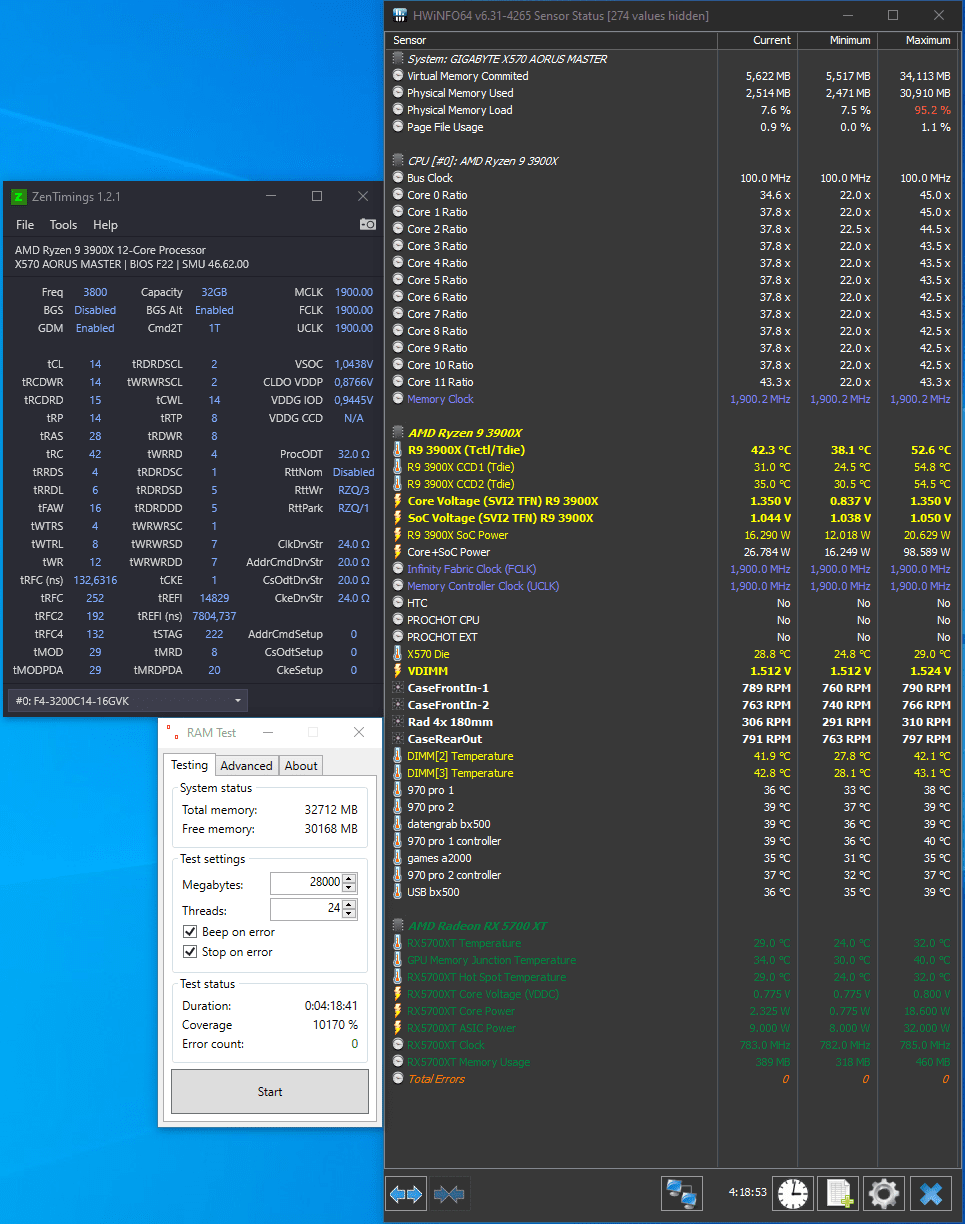
Task: Click chip icon beside AMD Radeon RX 5700 XT
Action: tap(398, 926)
